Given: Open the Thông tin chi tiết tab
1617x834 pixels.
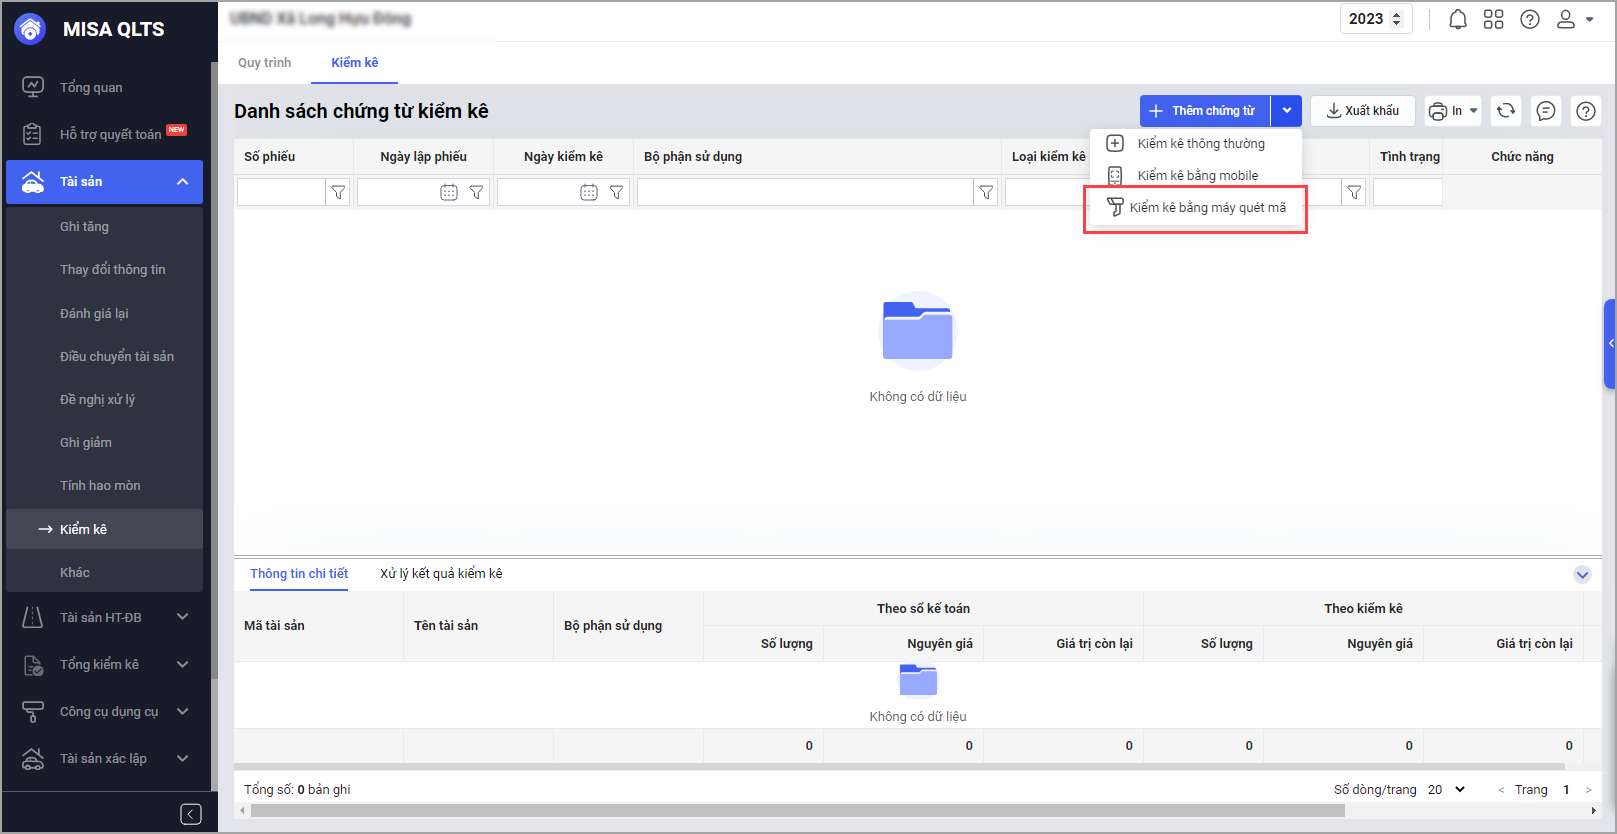Looking at the screenshot, I should 299,574.
